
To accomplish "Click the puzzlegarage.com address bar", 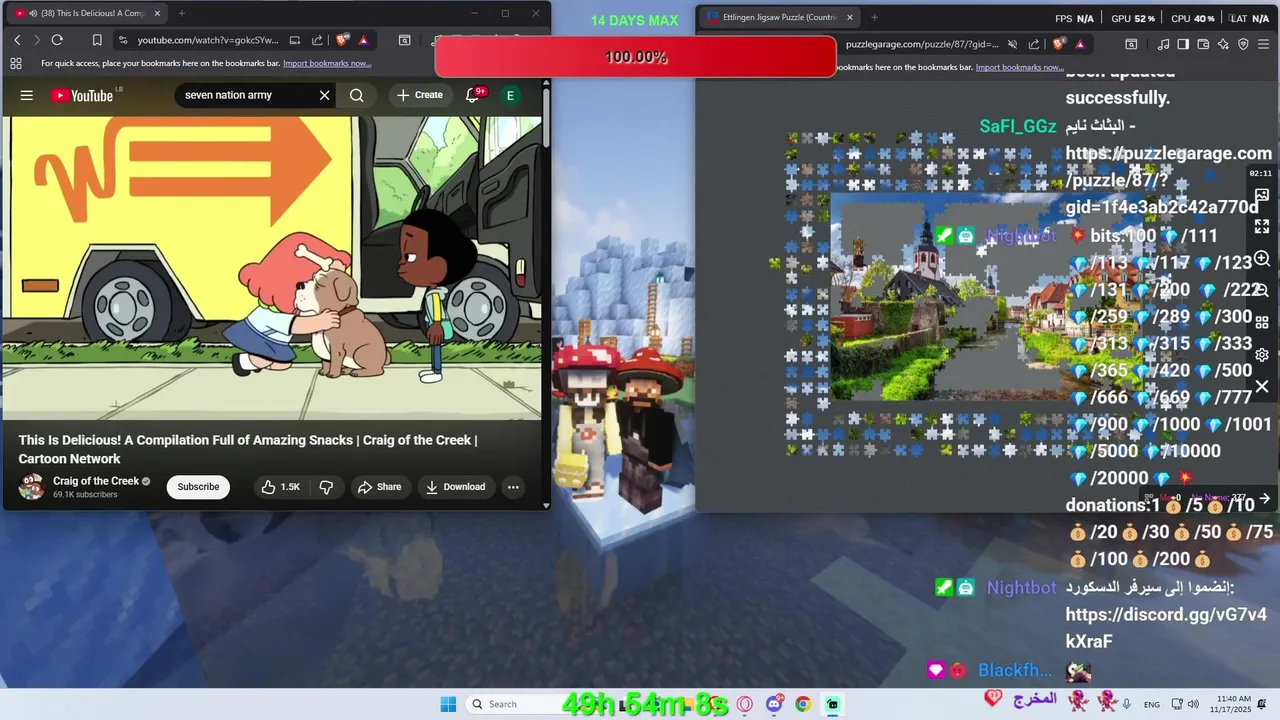I will tap(922, 44).
